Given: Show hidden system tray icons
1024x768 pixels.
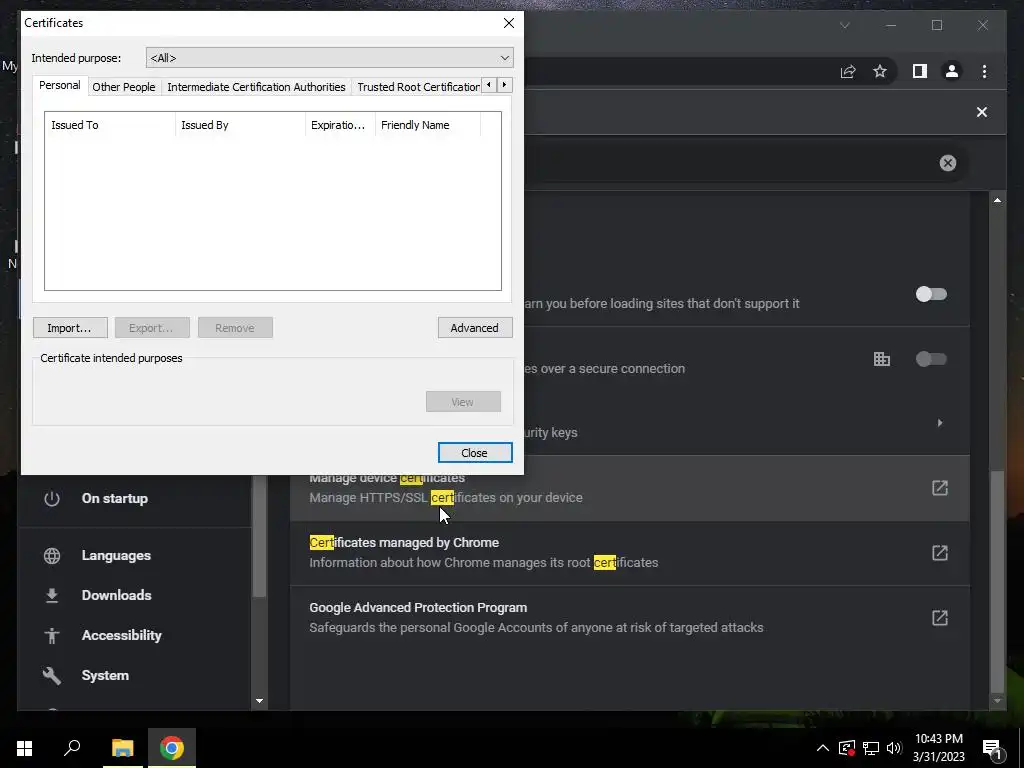Looking at the screenshot, I should pyautogui.click(x=823, y=748).
